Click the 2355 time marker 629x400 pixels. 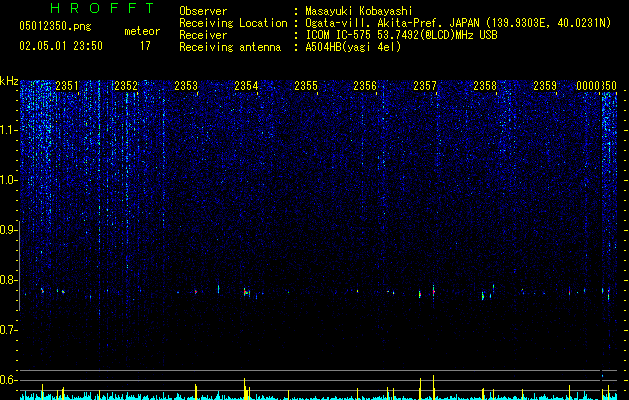click(x=306, y=86)
